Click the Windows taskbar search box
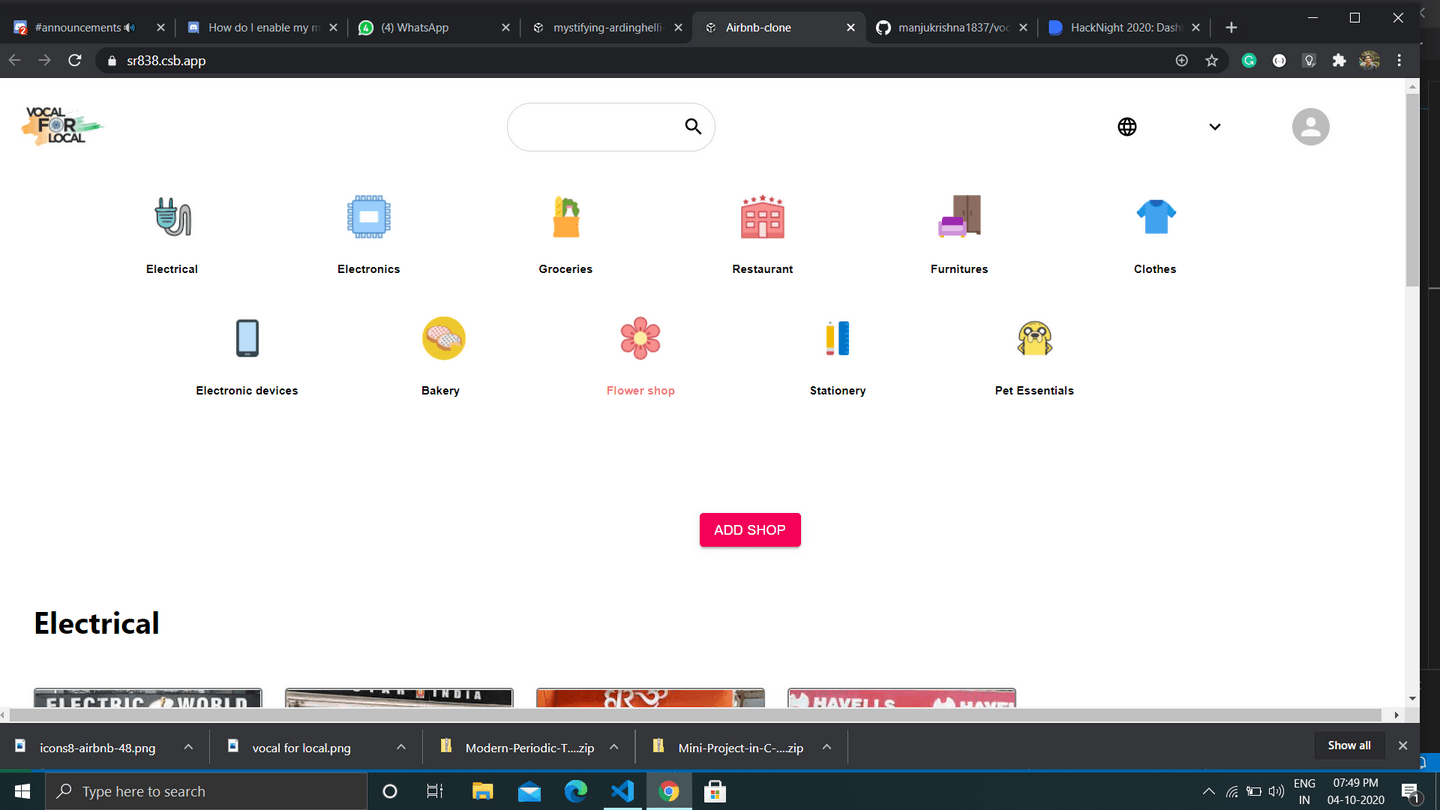The width and height of the screenshot is (1440, 810). coord(207,791)
